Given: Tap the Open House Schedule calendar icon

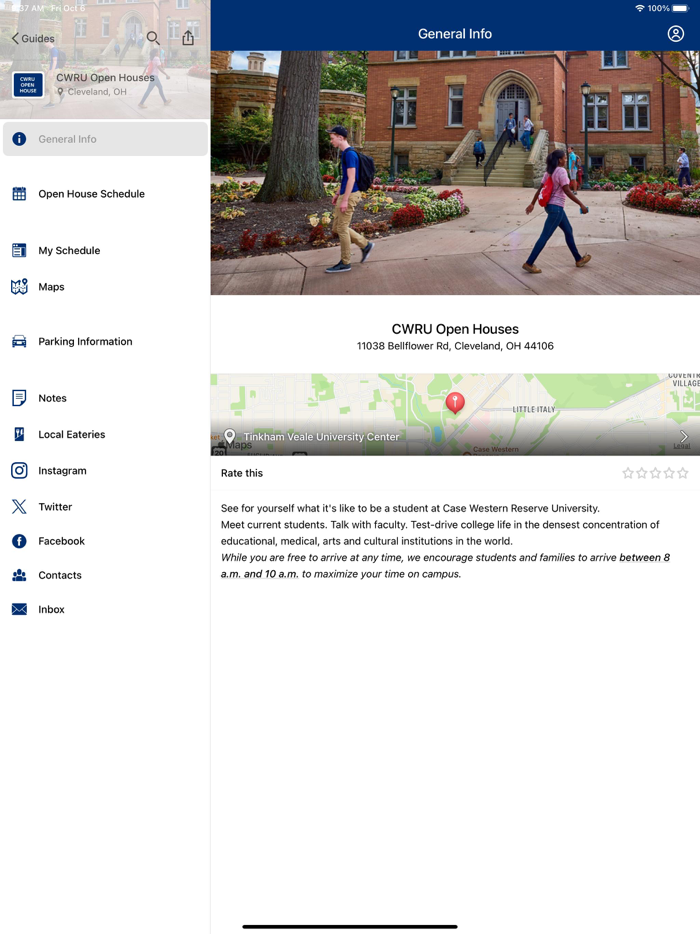Looking at the screenshot, I should 19,194.
